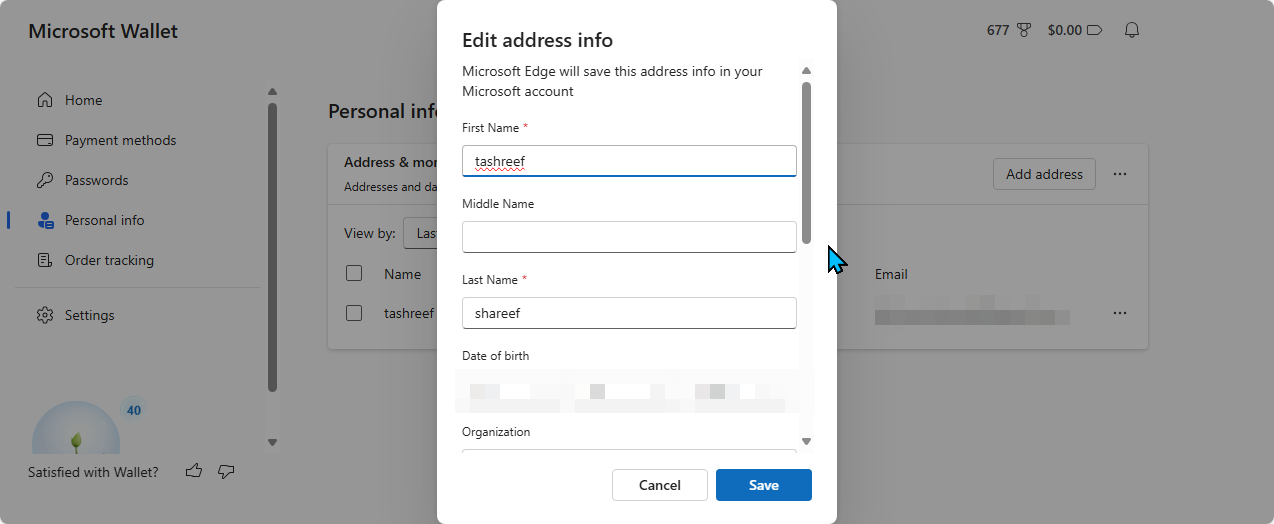The height and width of the screenshot is (524, 1274).
Task: Click the Middle Name field
Action: click(629, 237)
